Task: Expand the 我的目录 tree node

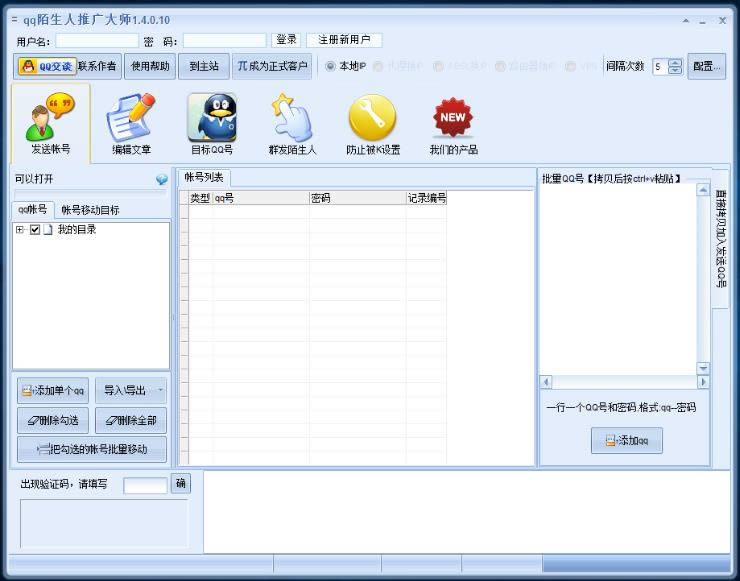Action: tap(20, 230)
